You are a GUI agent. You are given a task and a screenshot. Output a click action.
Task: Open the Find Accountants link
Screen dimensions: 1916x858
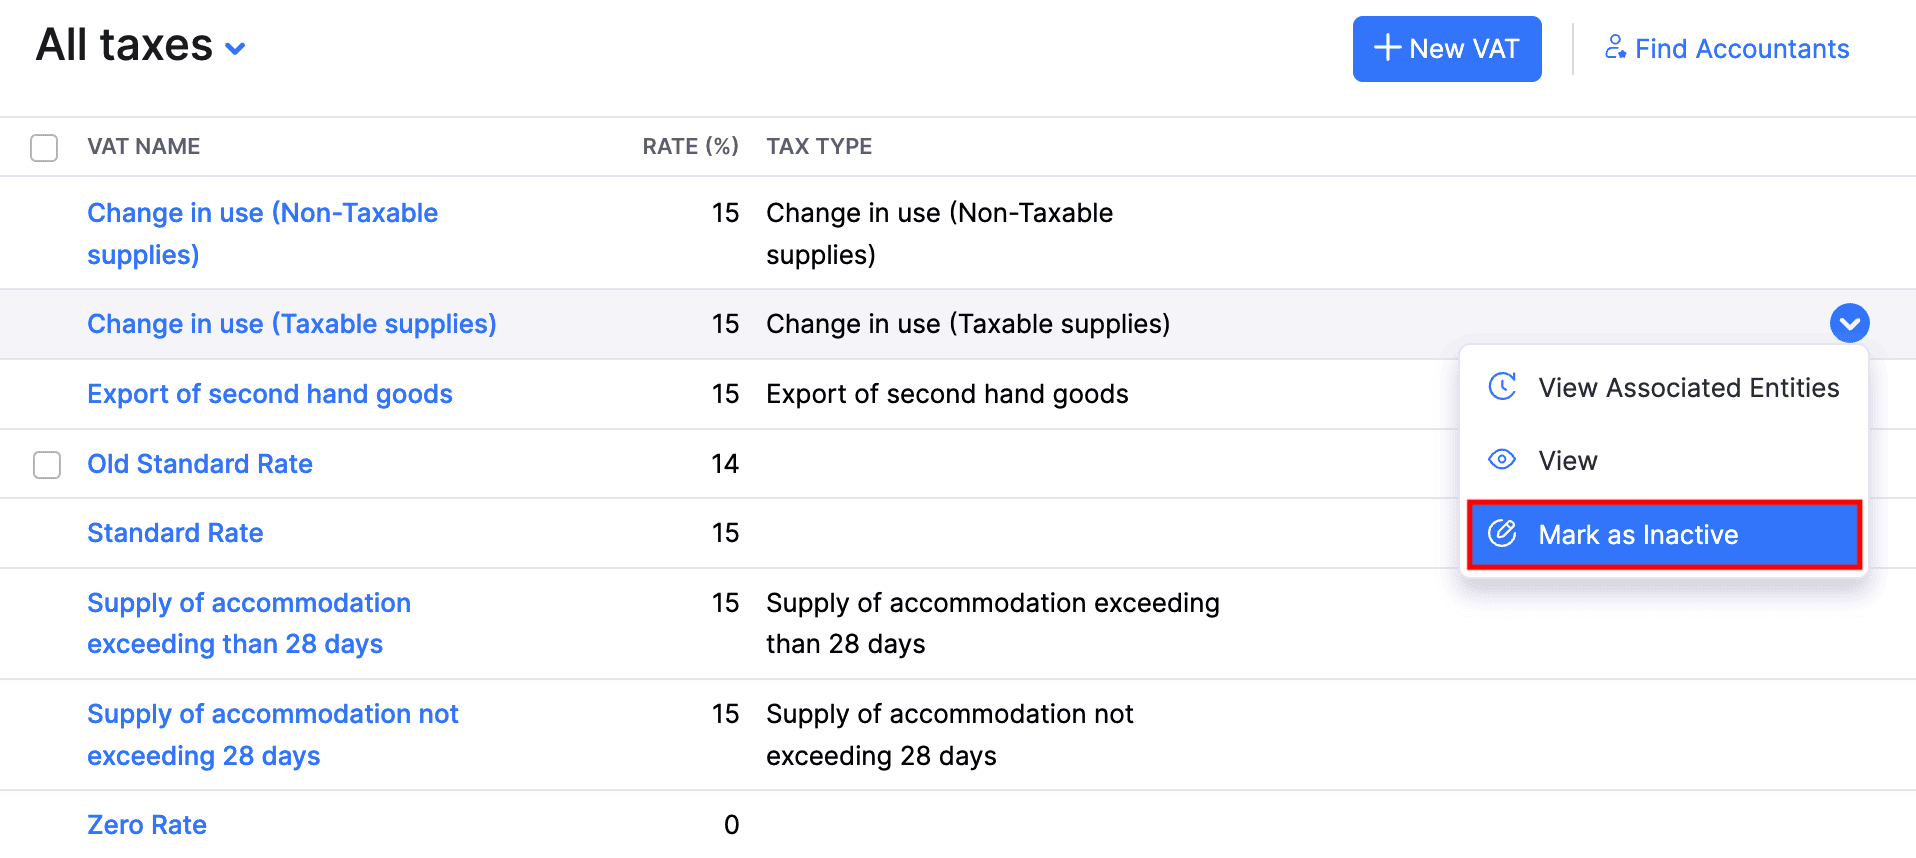coord(1741,49)
